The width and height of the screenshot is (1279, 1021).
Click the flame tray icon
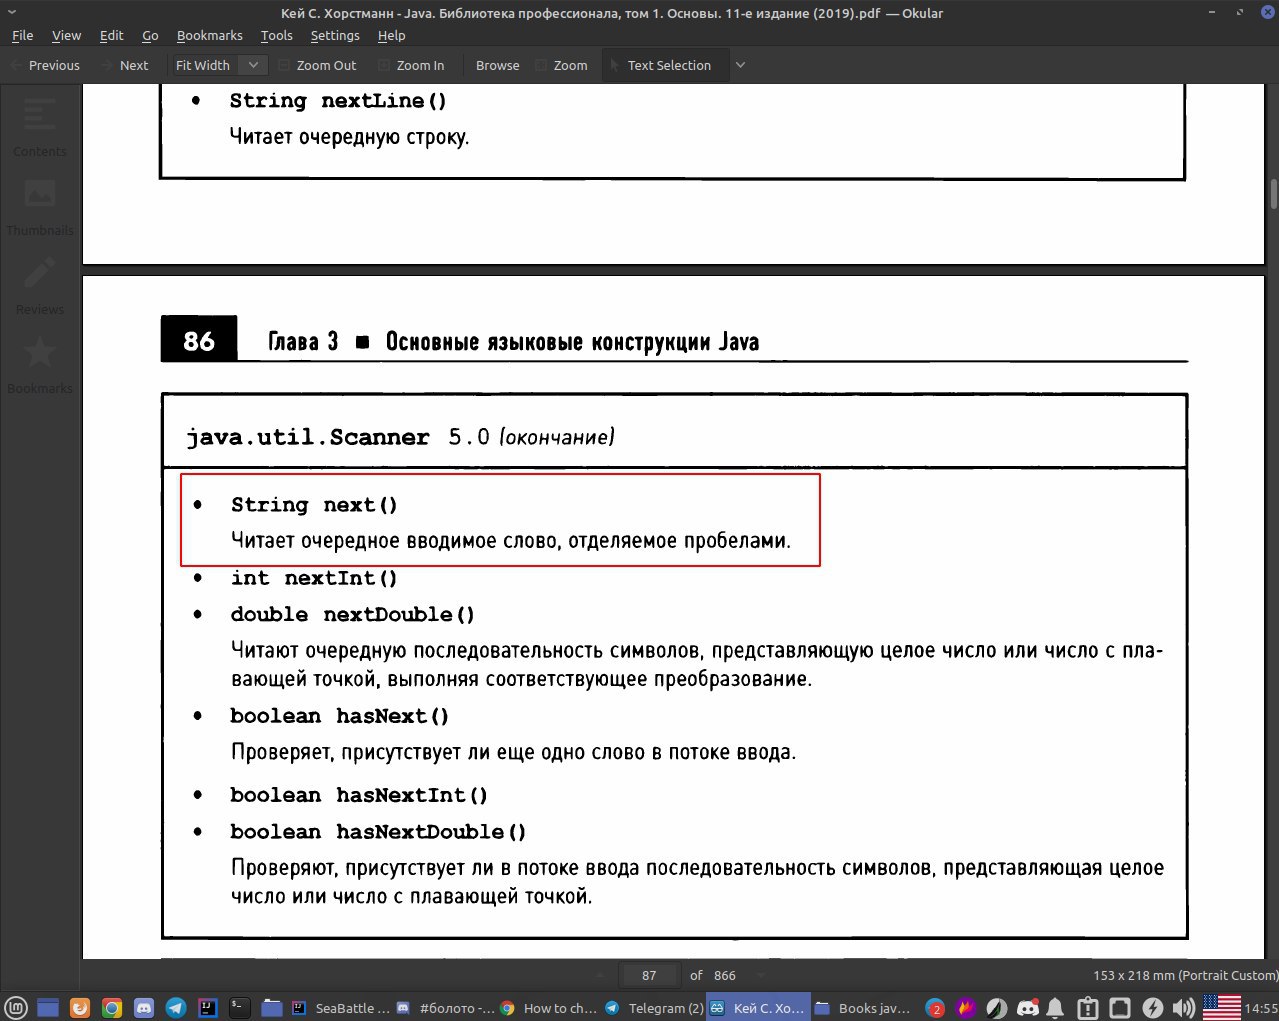click(966, 1008)
